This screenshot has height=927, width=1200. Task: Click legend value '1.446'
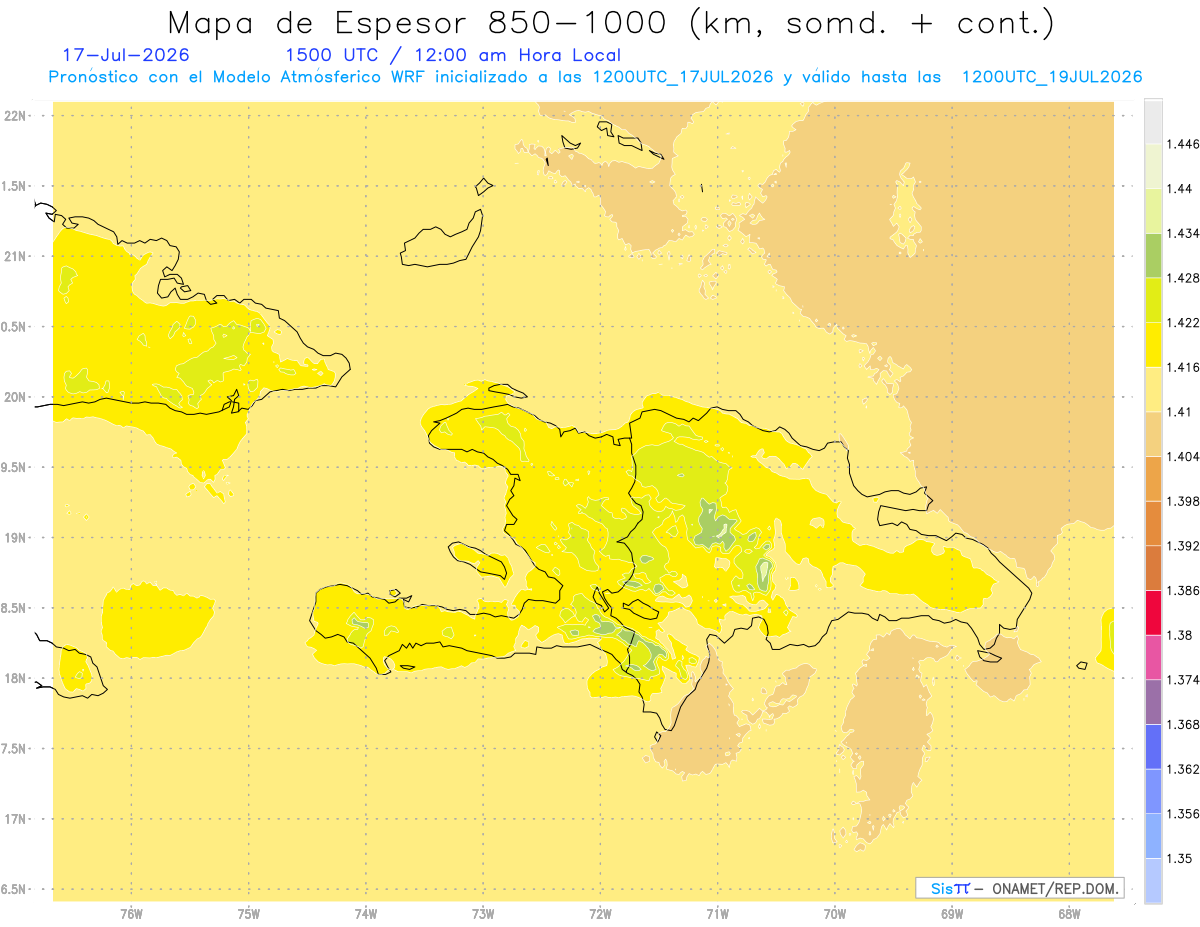click(x=1183, y=144)
